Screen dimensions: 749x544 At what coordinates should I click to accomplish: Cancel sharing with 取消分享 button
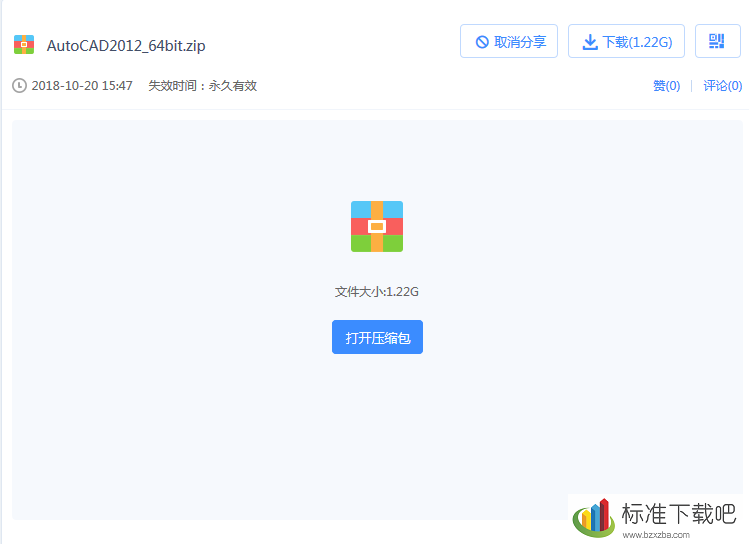(509, 41)
